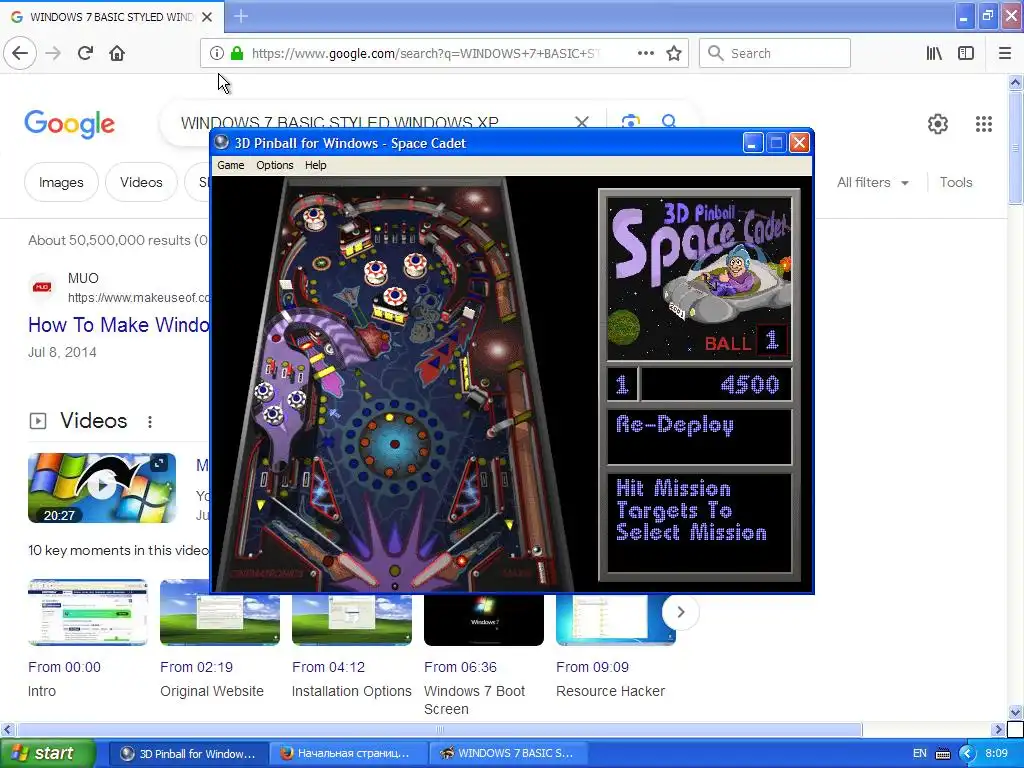Click the vertical scrollbar down arrow
This screenshot has height=768, width=1024.
click(x=1015, y=712)
